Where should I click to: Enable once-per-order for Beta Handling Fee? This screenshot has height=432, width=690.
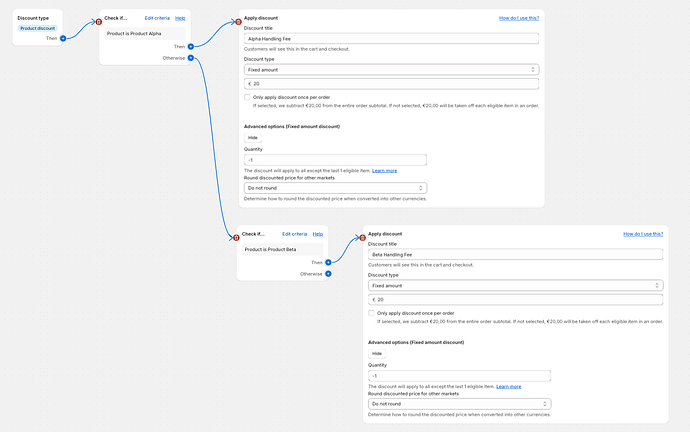[x=371, y=313]
